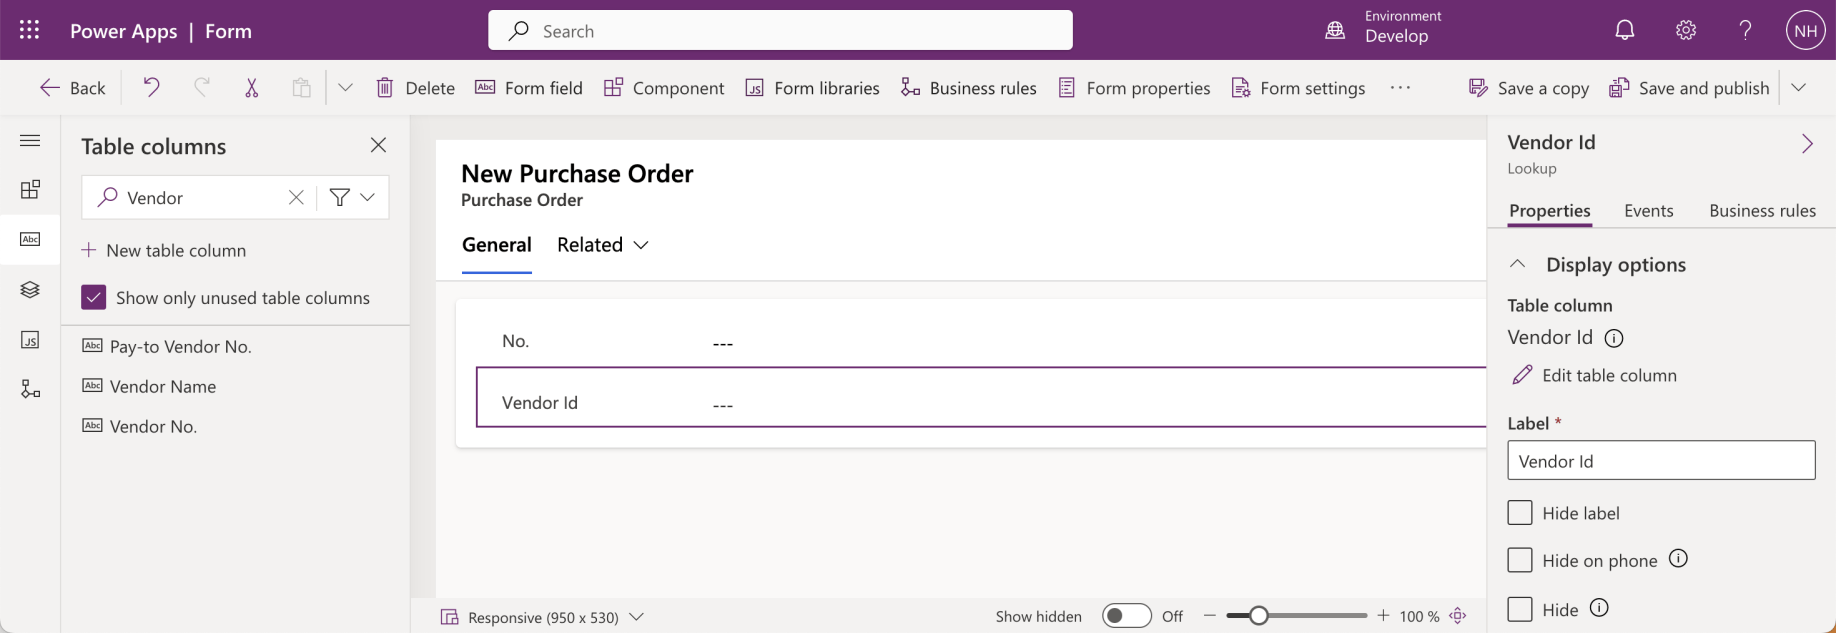Open the Business rules icon in sidebar
The image size is (1836, 633).
tap(30, 389)
